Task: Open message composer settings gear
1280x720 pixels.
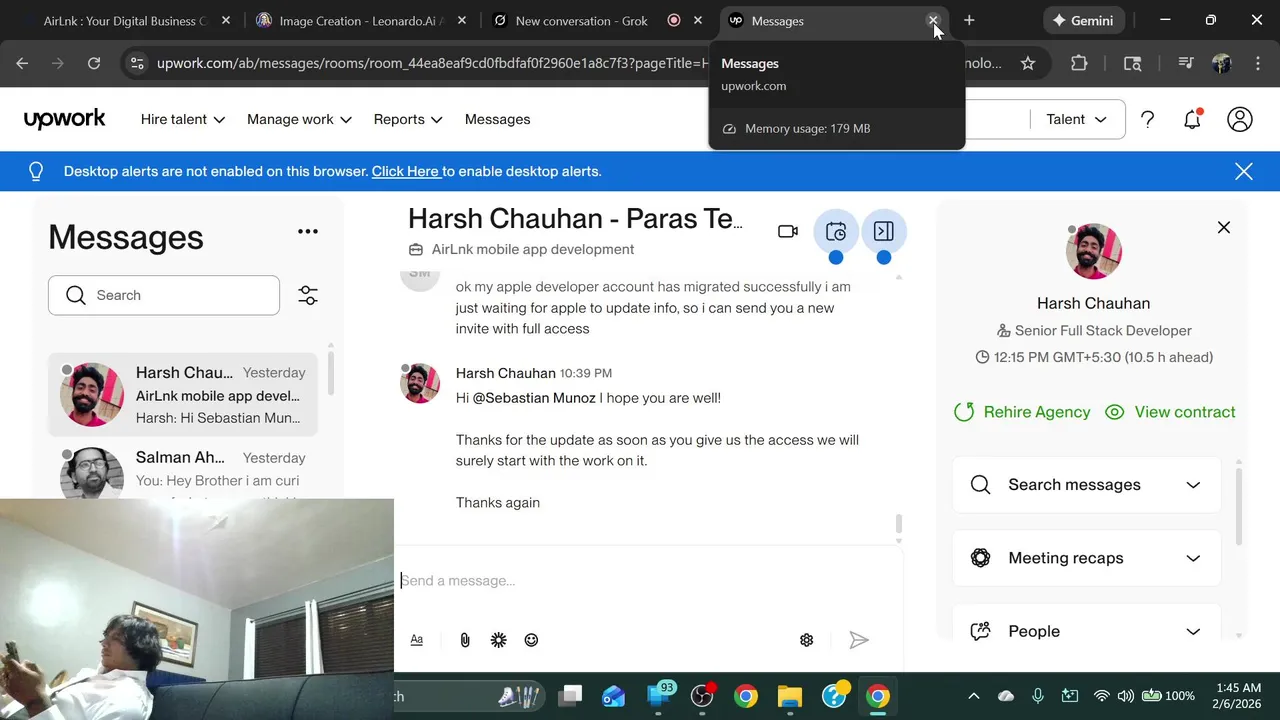Action: tap(807, 640)
